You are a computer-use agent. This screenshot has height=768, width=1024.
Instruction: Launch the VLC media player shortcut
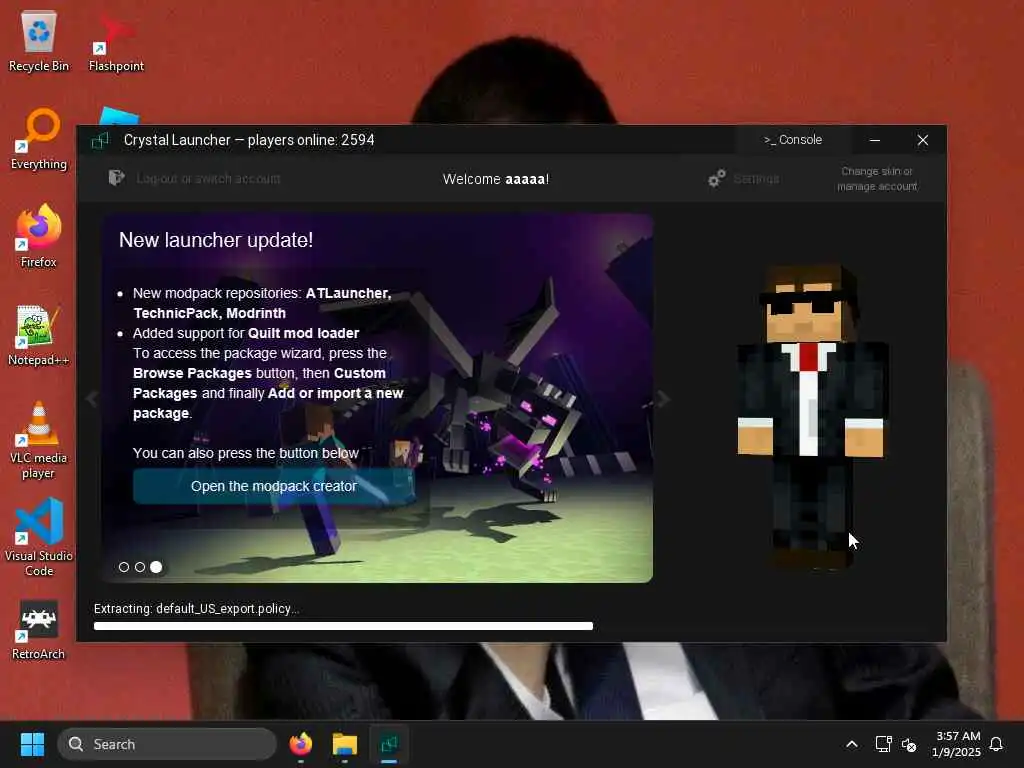(39, 441)
